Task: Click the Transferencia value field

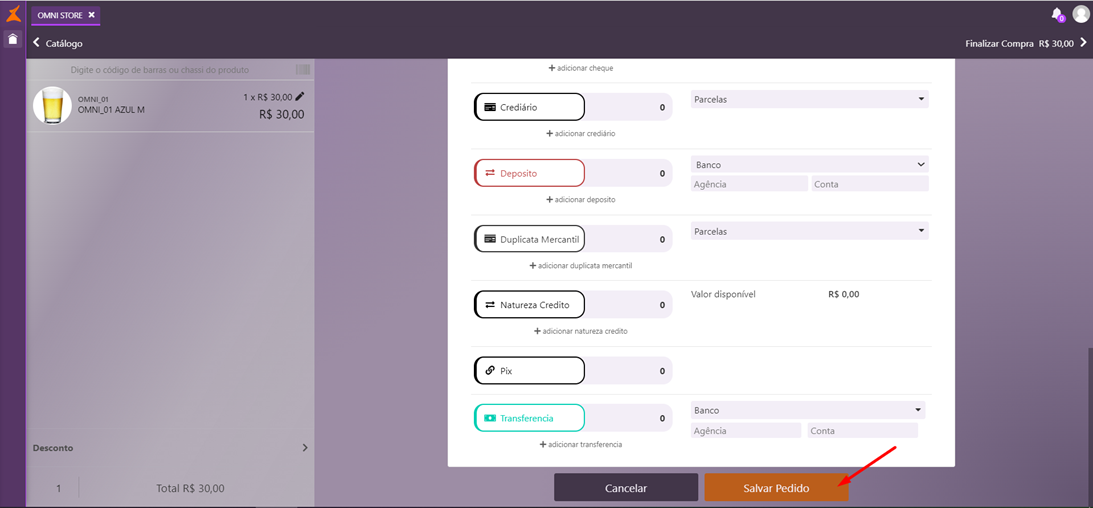Action: point(628,418)
